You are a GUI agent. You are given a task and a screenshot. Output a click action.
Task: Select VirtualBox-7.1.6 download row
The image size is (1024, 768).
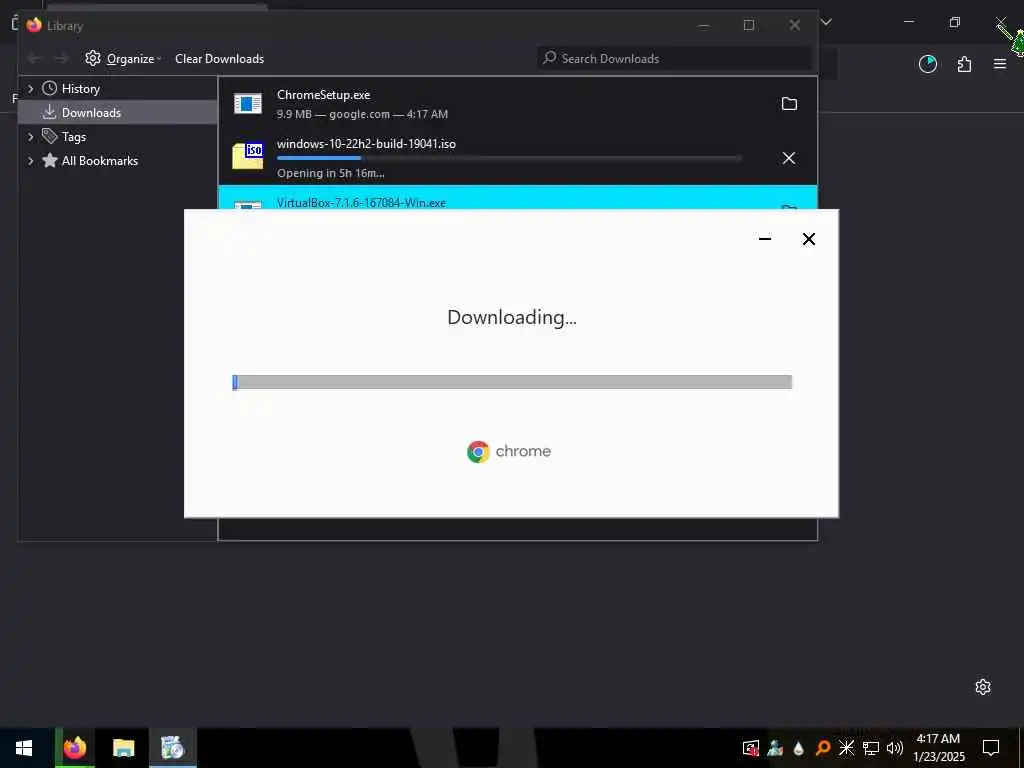pyautogui.click(x=517, y=197)
